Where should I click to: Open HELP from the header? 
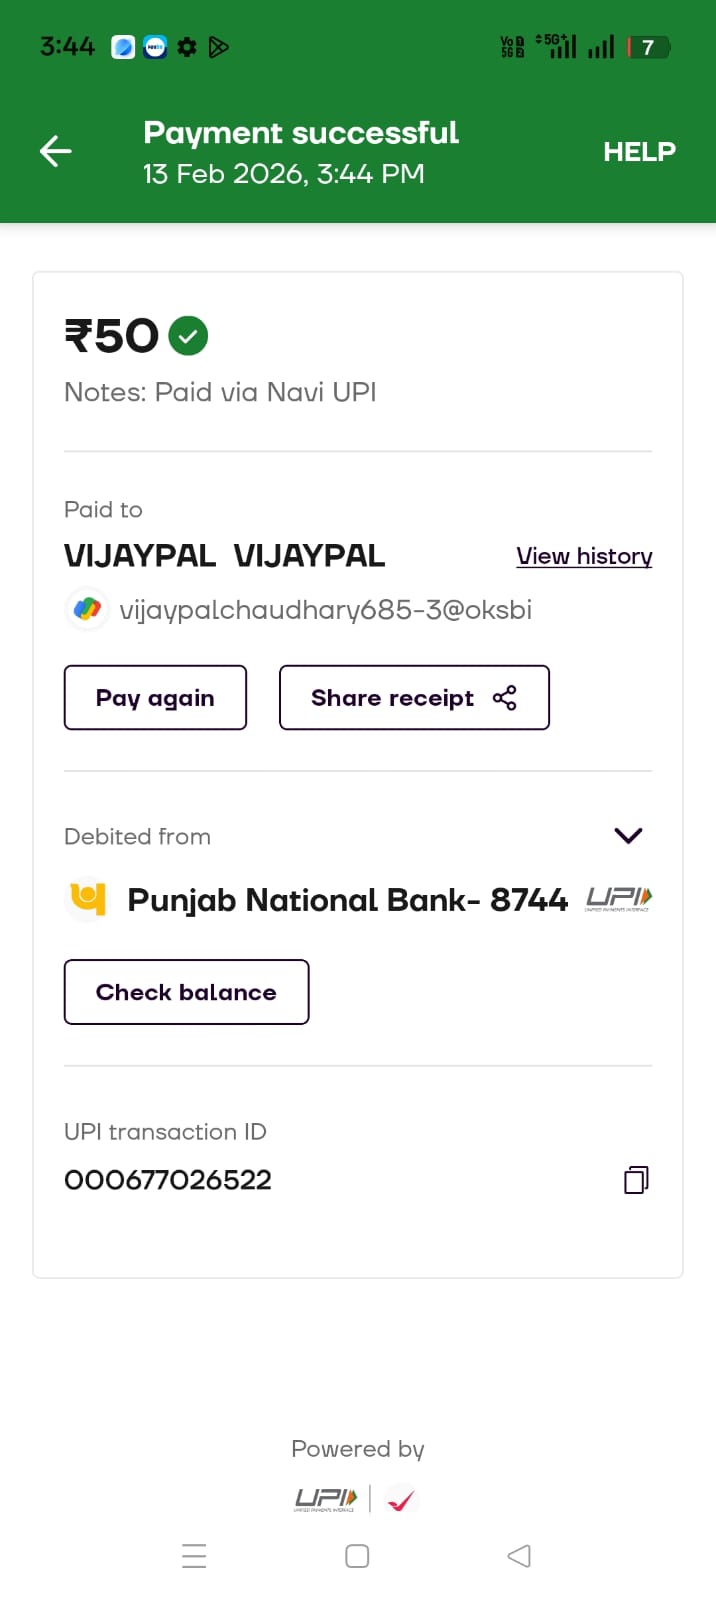[639, 152]
